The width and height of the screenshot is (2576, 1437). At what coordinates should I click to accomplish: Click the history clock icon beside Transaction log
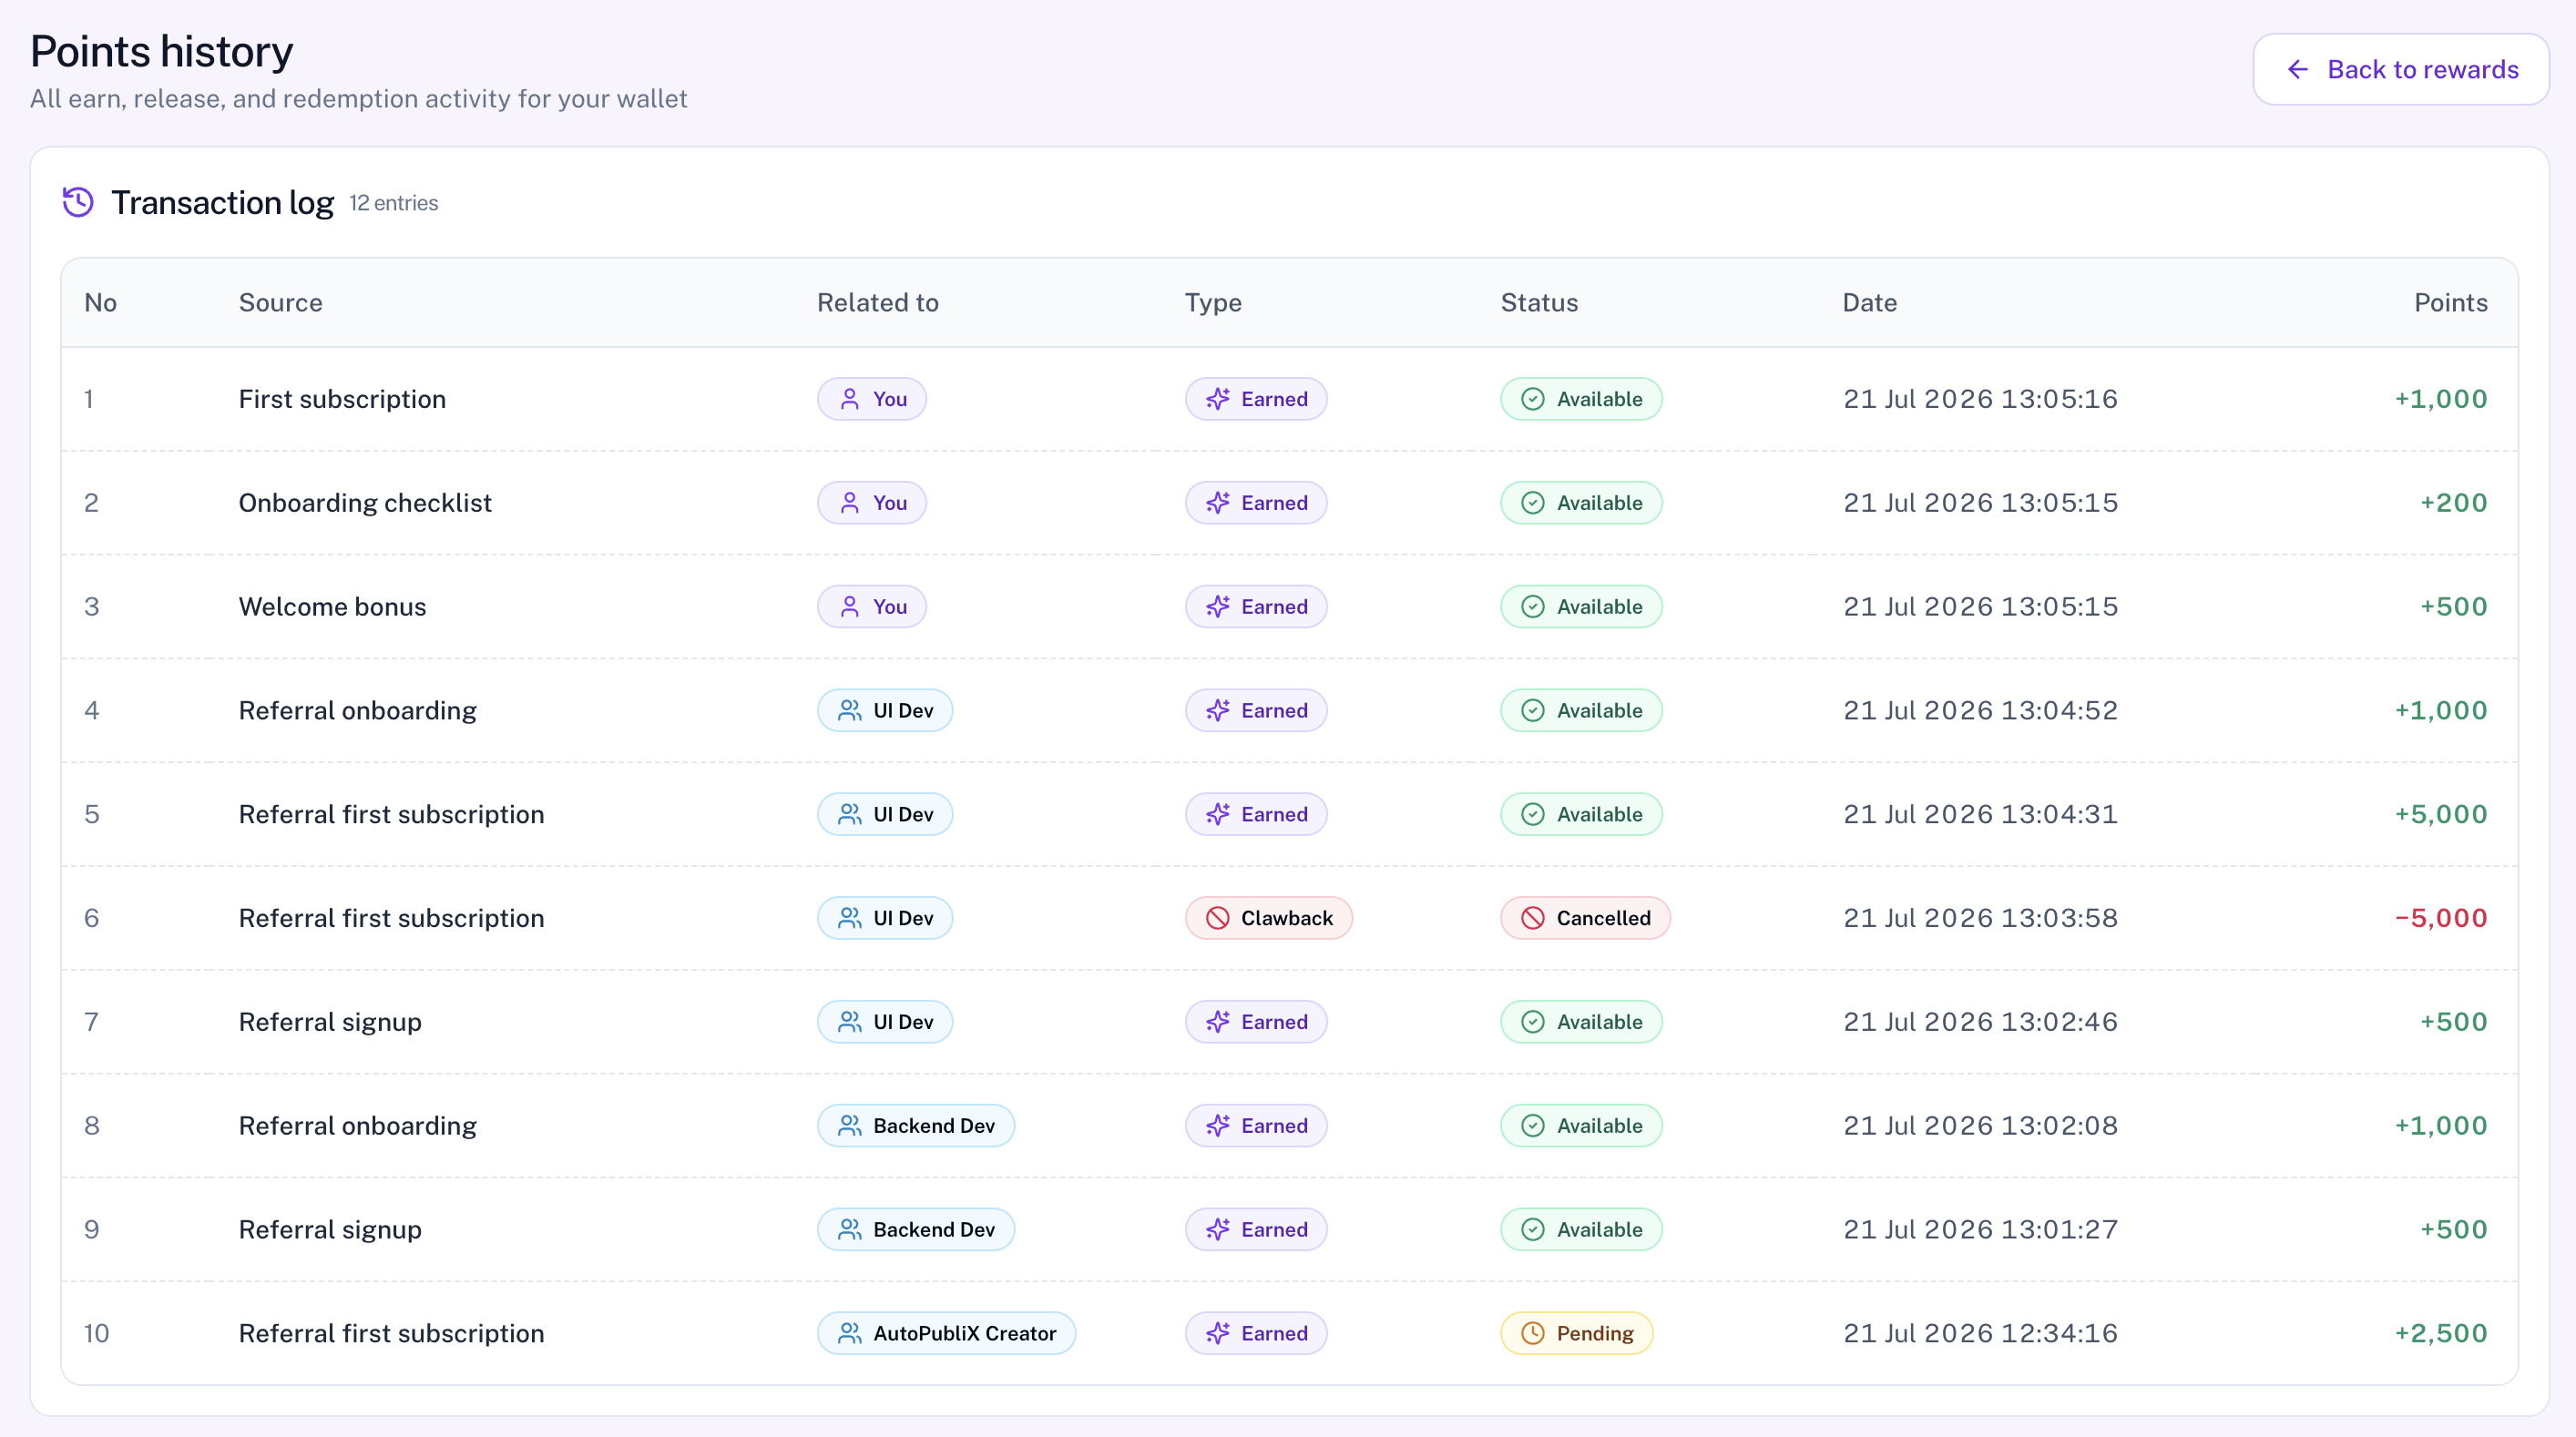(x=78, y=202)
